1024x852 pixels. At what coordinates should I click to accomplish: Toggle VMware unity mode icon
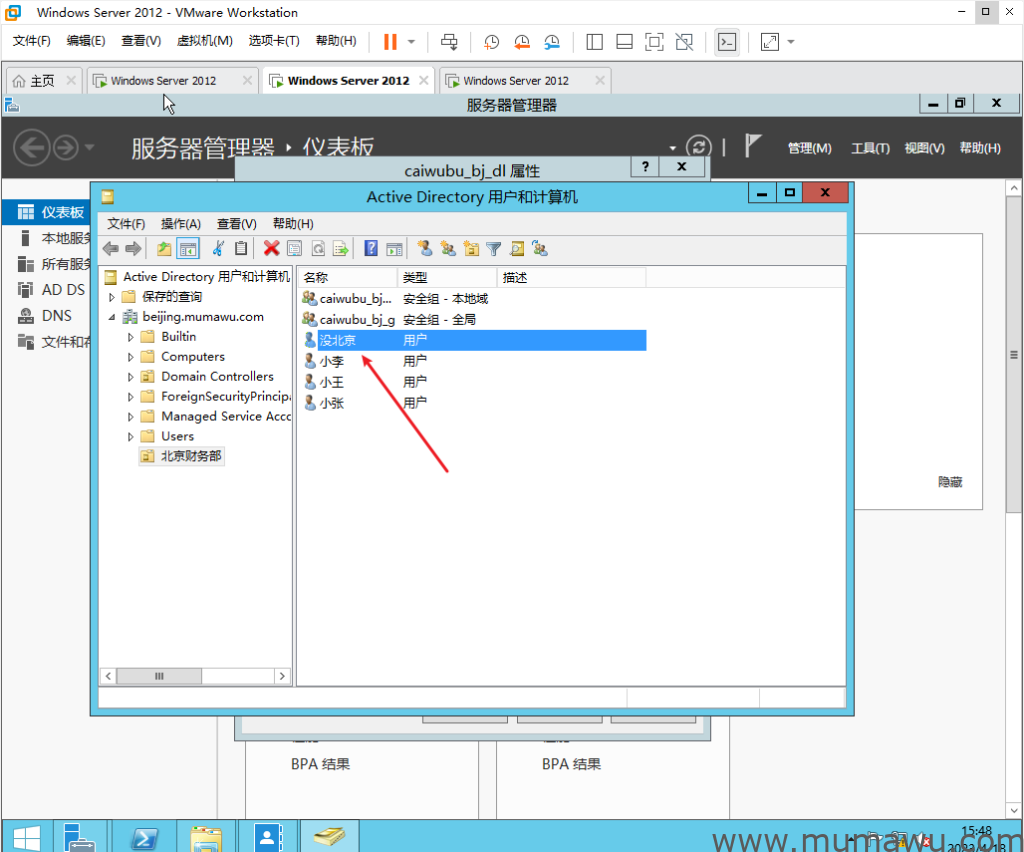pyautogui.click(x=684, y=42)
